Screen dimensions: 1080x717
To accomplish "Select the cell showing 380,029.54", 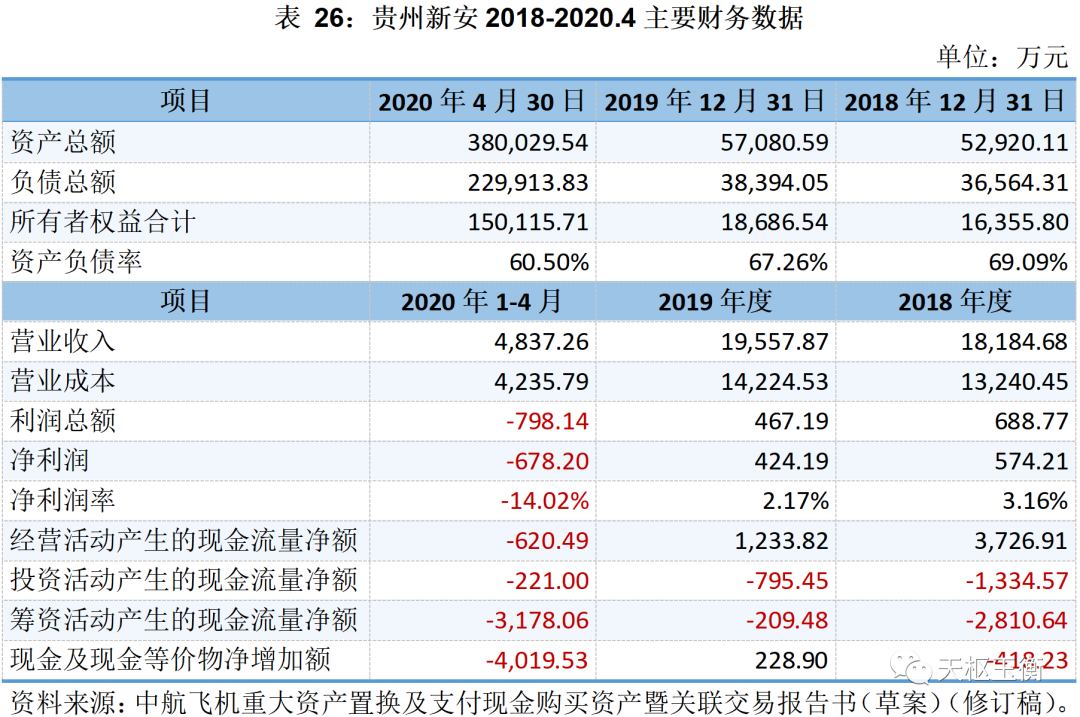I will (x=528, y=142).
